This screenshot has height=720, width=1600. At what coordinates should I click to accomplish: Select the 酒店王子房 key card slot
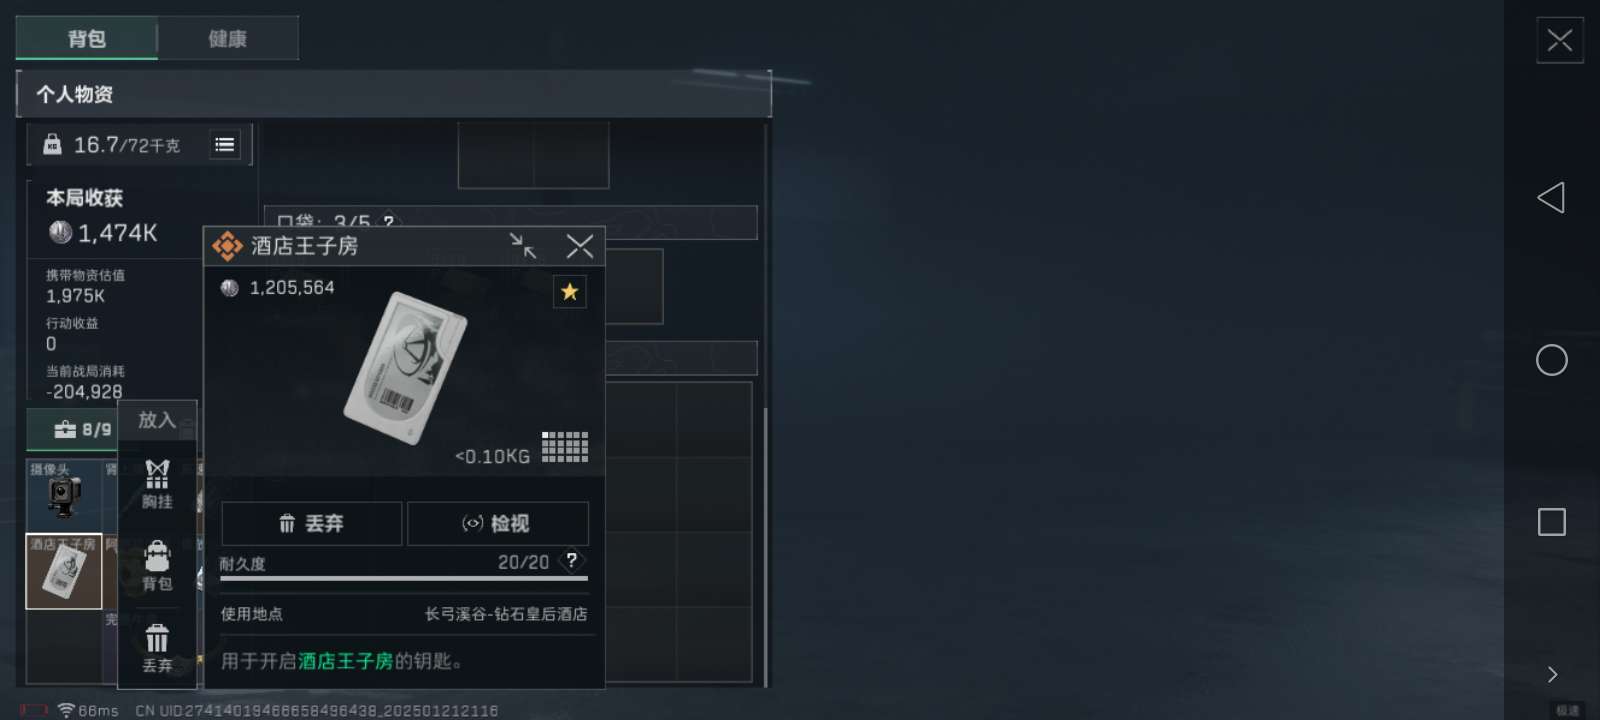pyautogui.click(x=64, y=571)
